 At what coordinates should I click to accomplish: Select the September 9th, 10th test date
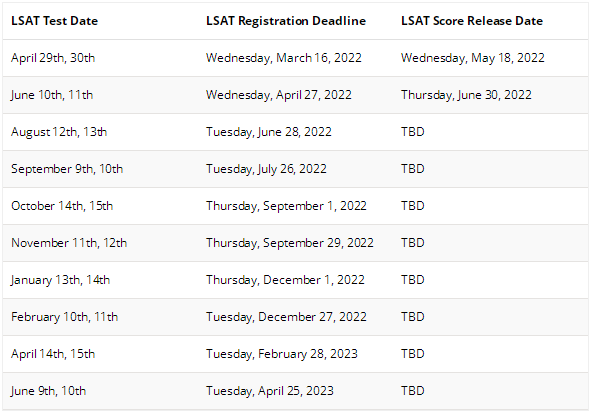coord(67,169)
